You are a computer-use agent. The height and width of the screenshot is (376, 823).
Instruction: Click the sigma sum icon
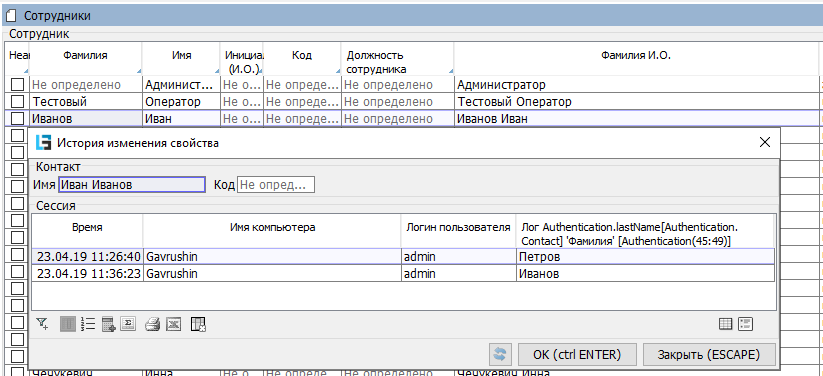(128, 324)
